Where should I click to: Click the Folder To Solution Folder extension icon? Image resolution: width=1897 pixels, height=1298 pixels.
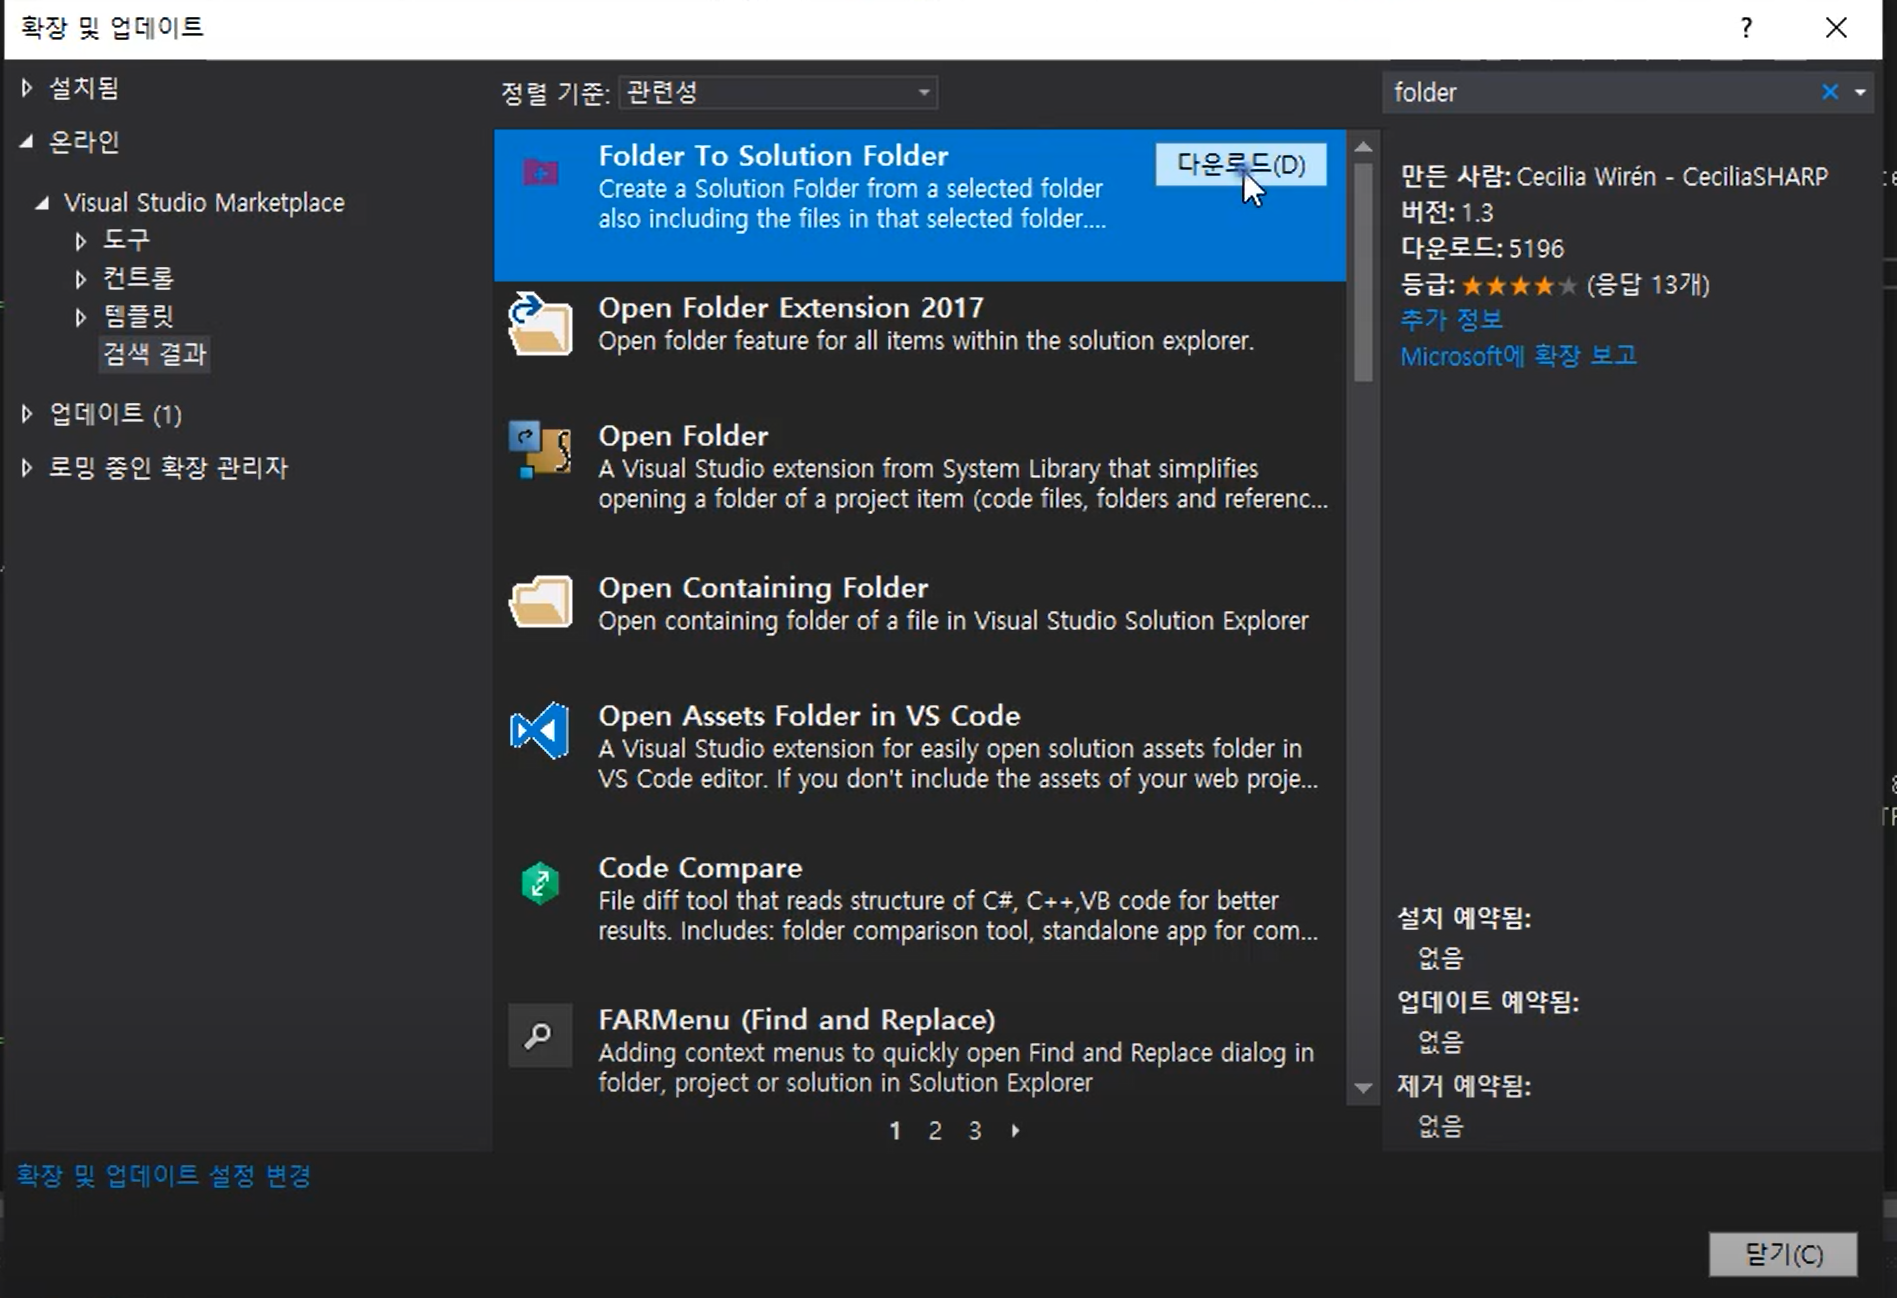tap(541, 173)
